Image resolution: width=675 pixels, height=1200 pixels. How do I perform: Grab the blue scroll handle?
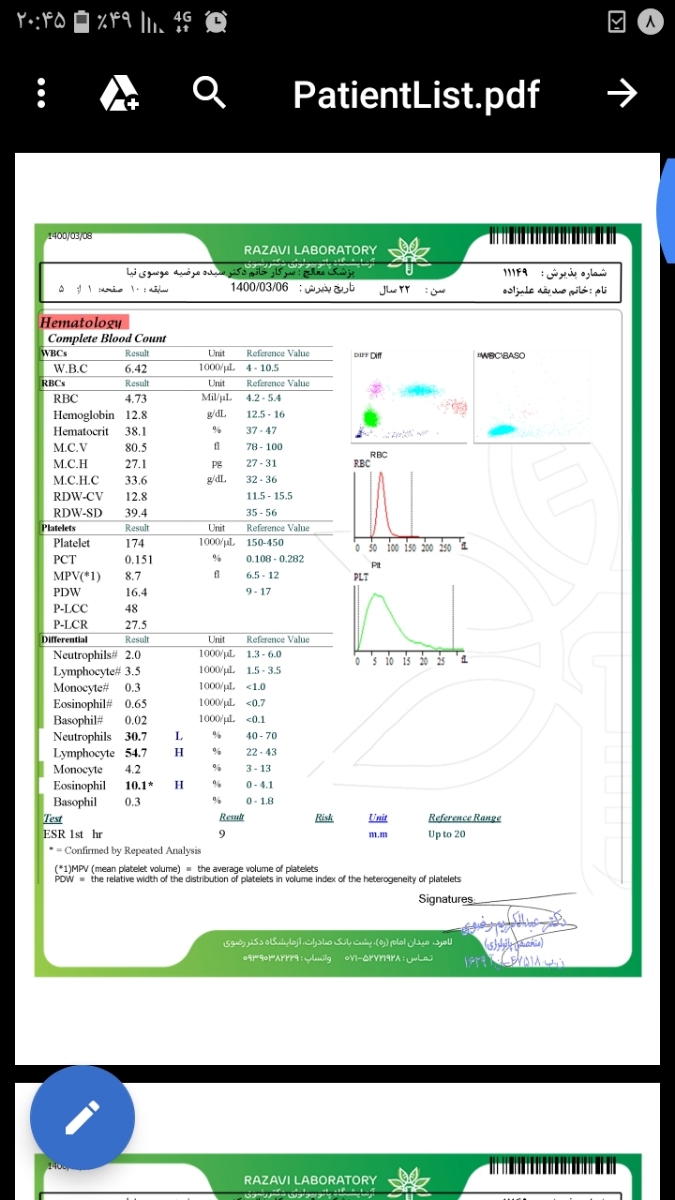click(x=666, y=210)
